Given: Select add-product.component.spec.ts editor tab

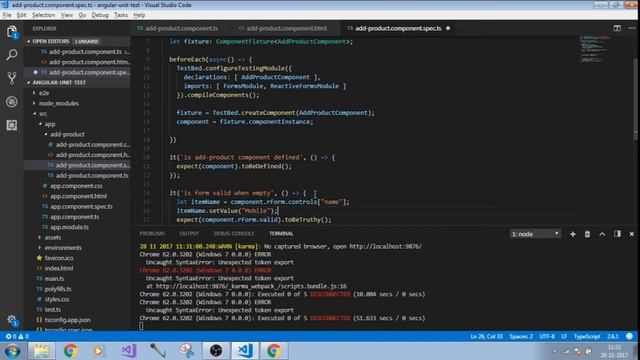Looking at the screenshot, I should [x=398, y=28].
